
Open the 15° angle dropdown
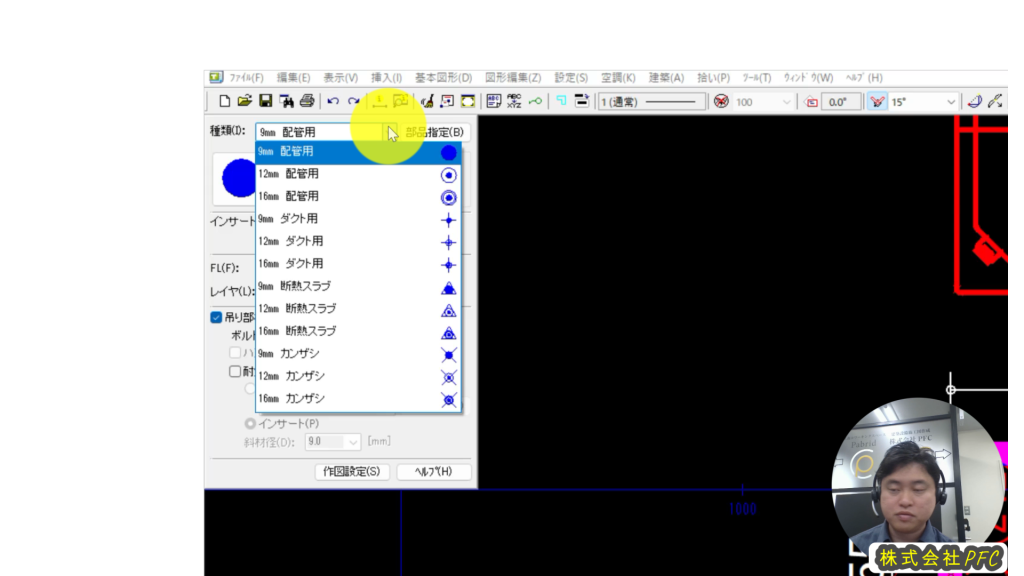[951, 101]
